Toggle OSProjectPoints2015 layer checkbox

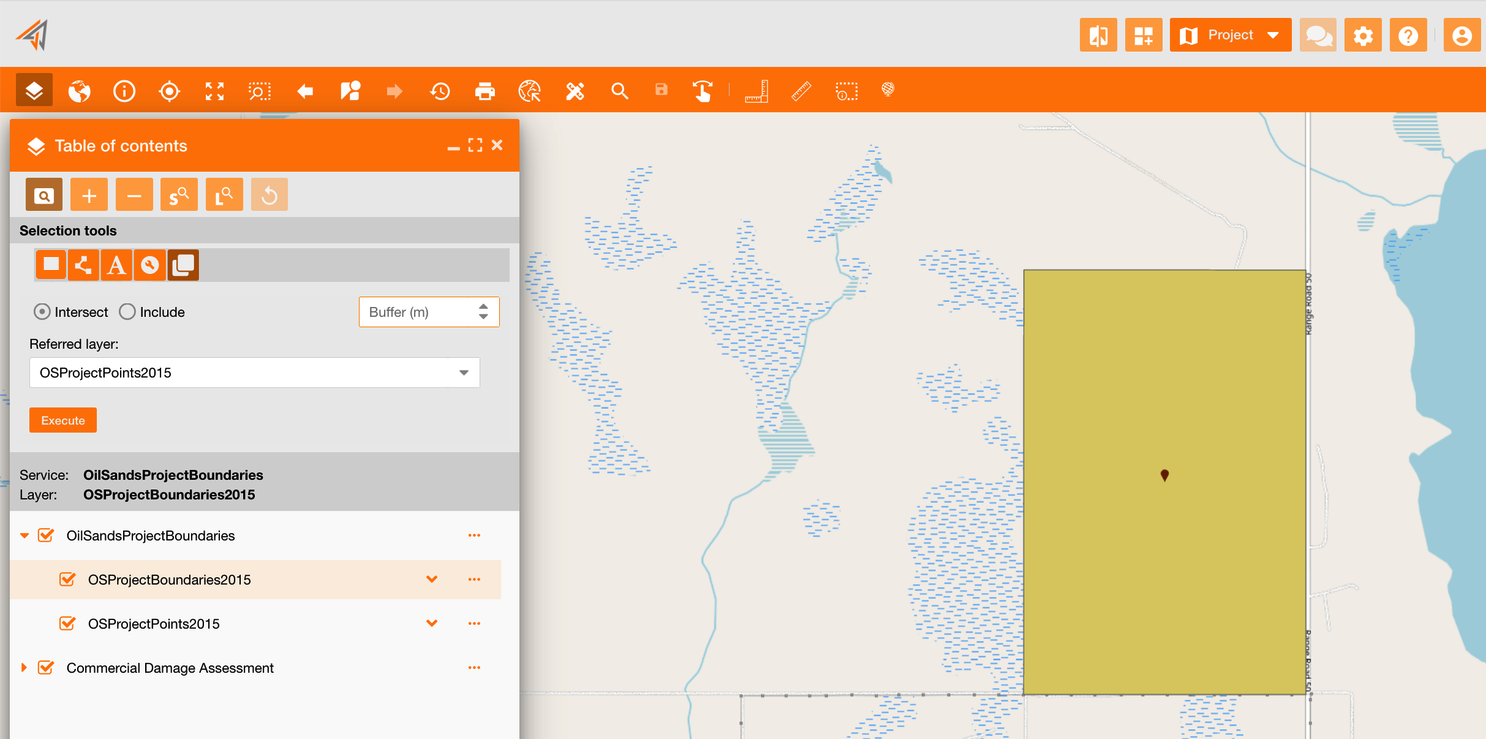click(68, 624)
